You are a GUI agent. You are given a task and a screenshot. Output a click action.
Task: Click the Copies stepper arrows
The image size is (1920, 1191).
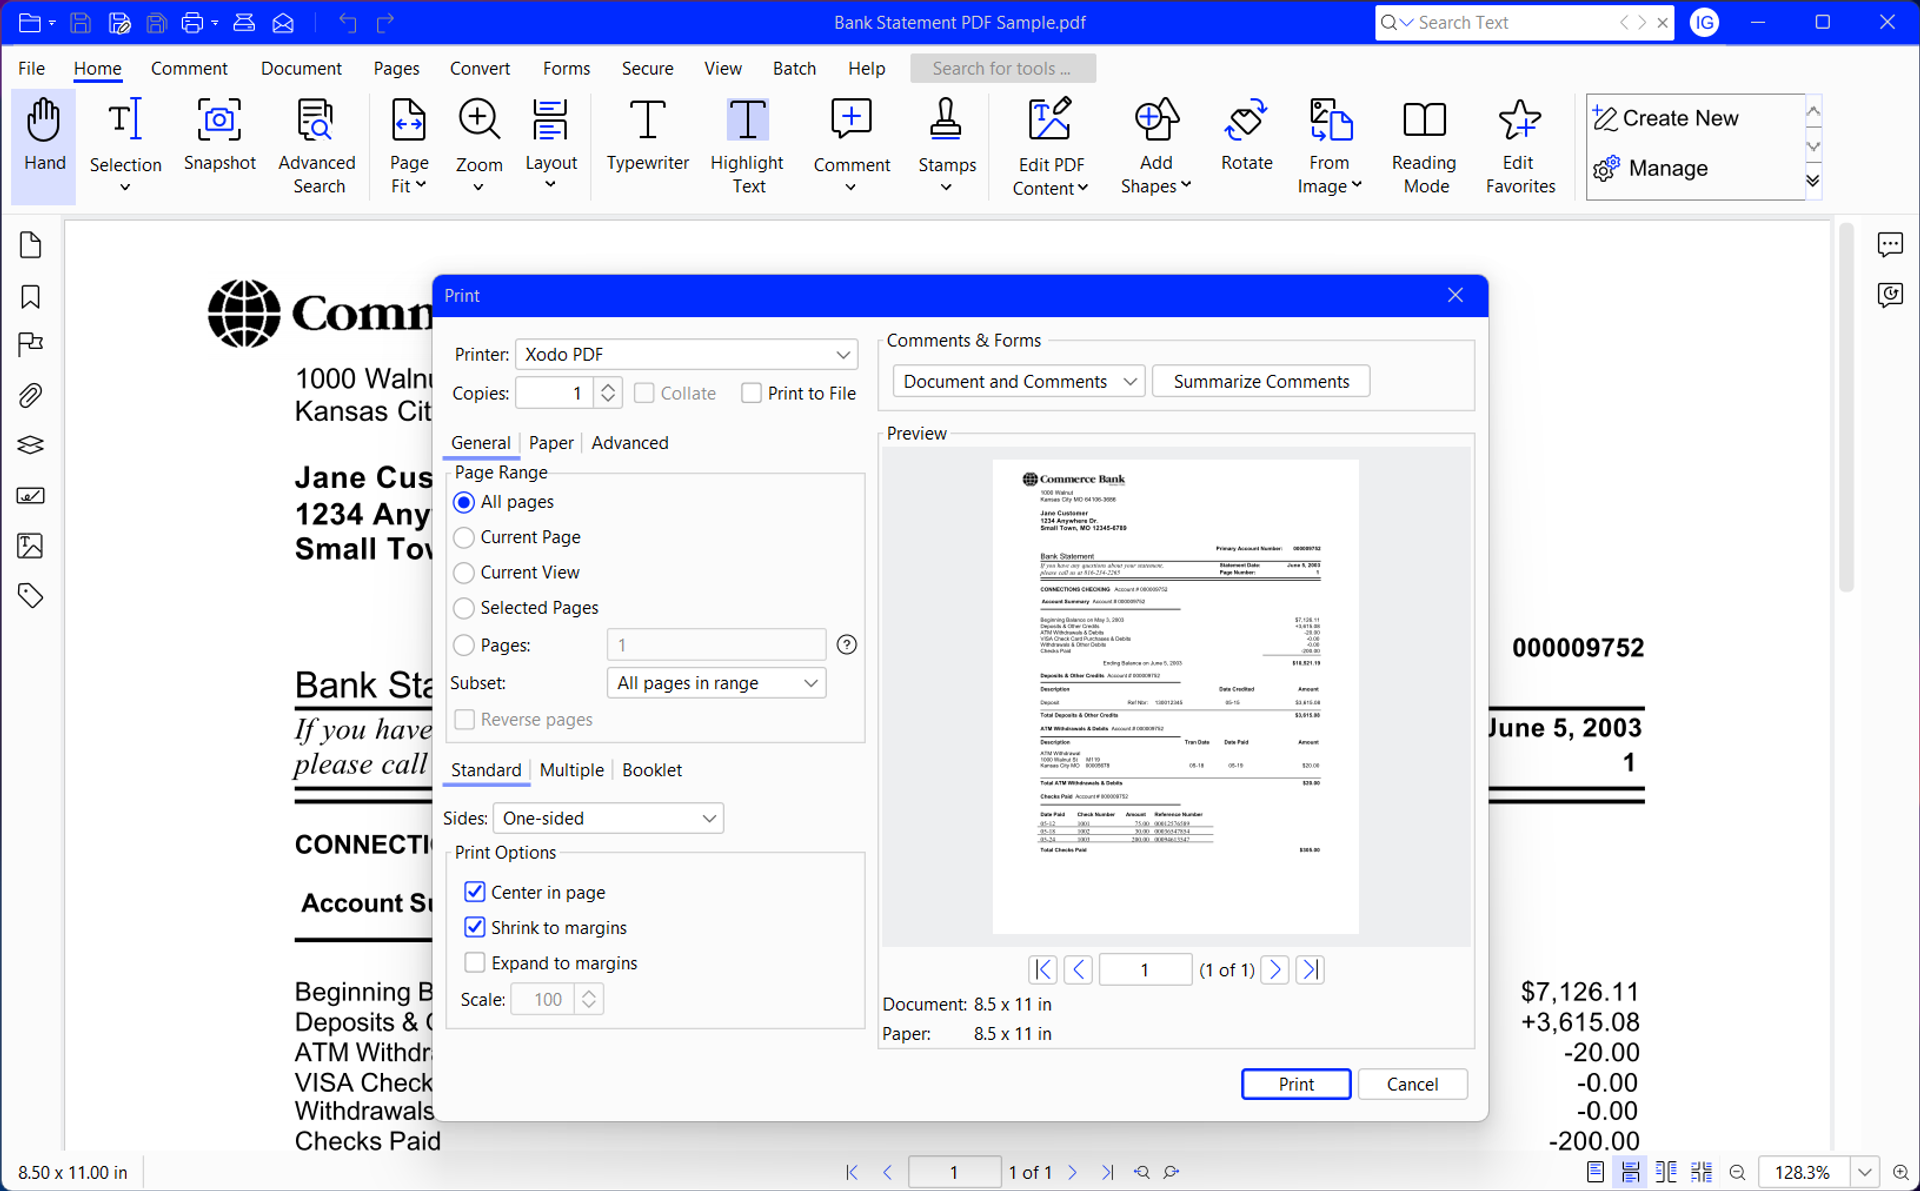pyautogui.click(x=608, y=393)
